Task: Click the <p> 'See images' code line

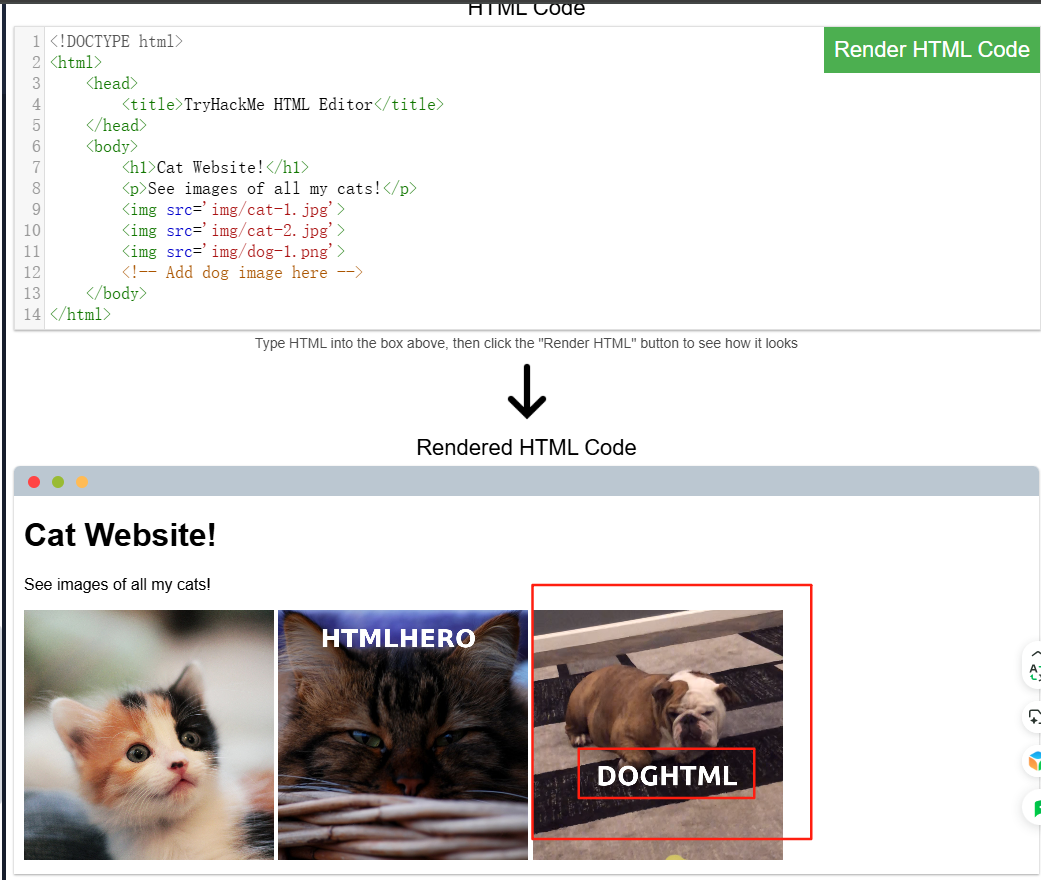Action: click(269, 189)
